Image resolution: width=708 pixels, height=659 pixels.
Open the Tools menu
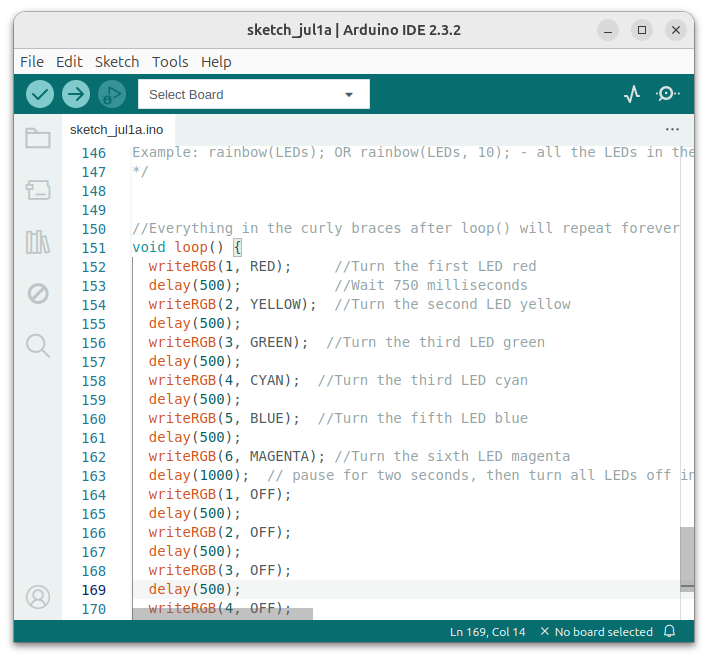tap(170, 62)
